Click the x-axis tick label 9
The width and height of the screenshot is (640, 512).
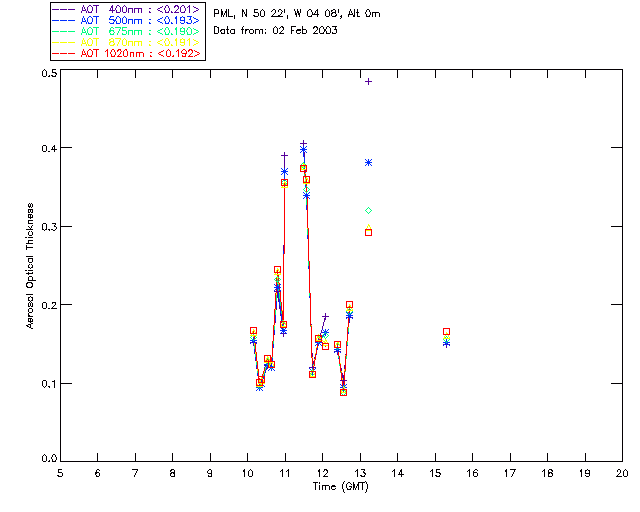point(210,473)
